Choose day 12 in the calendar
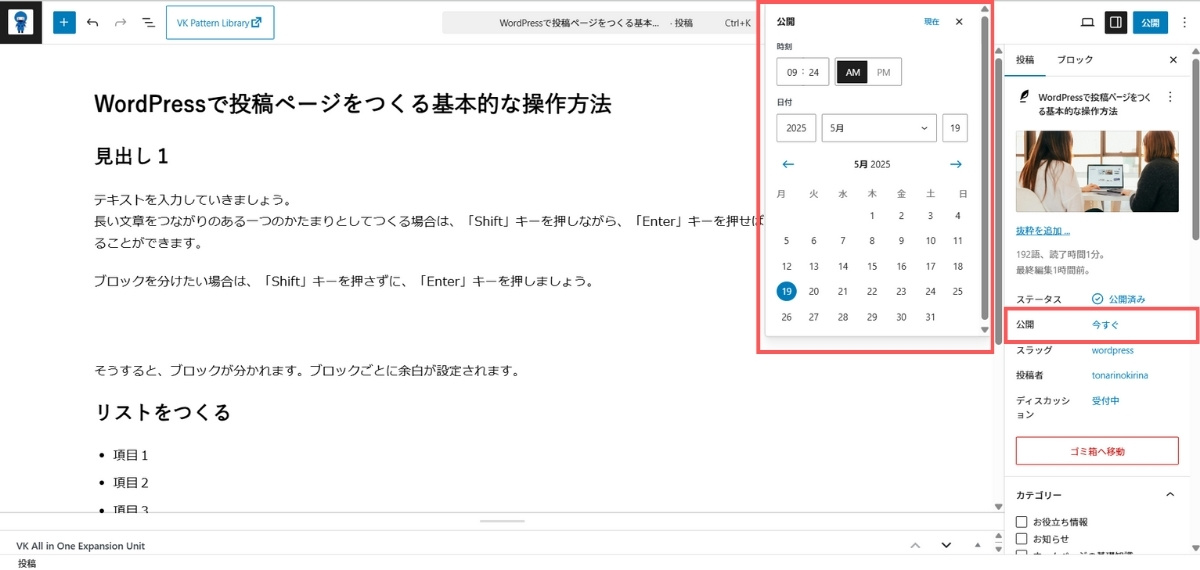 point(787,266)
